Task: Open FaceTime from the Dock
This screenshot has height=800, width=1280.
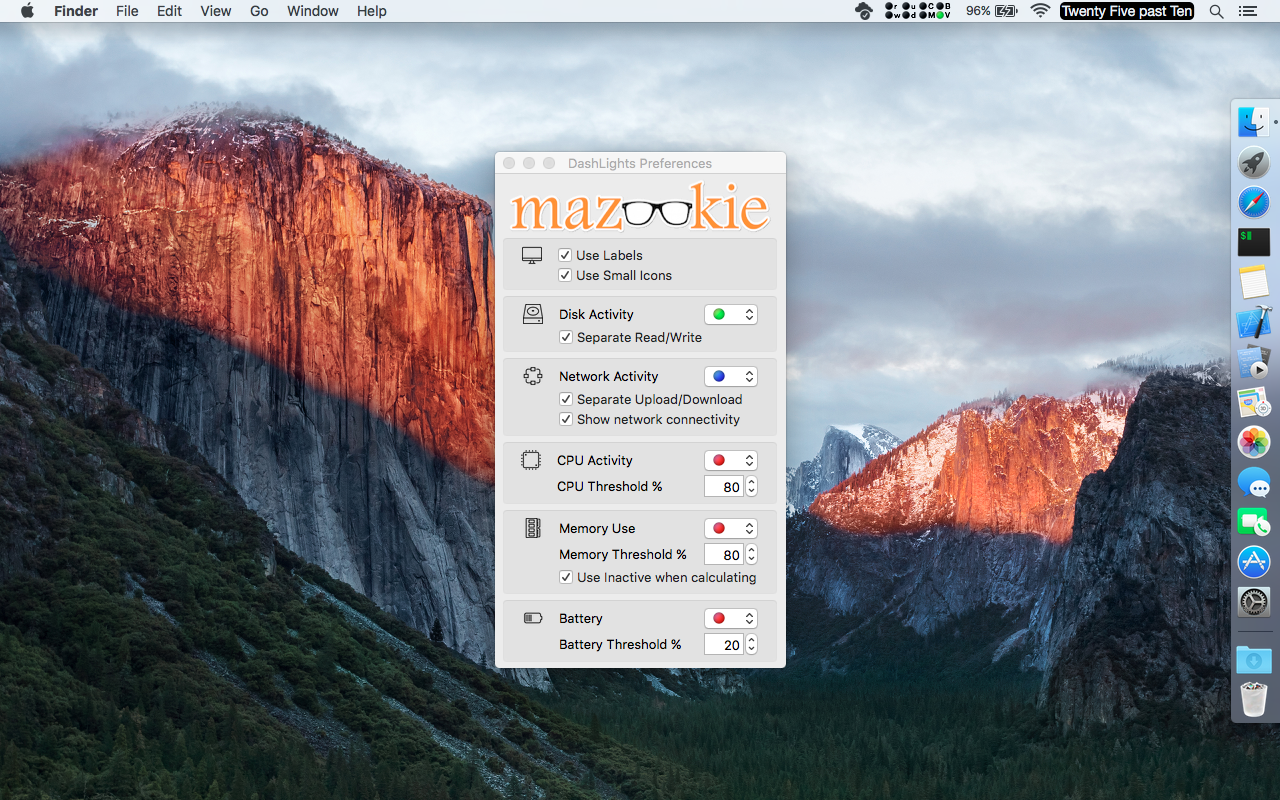Action: coord(1253,522)
